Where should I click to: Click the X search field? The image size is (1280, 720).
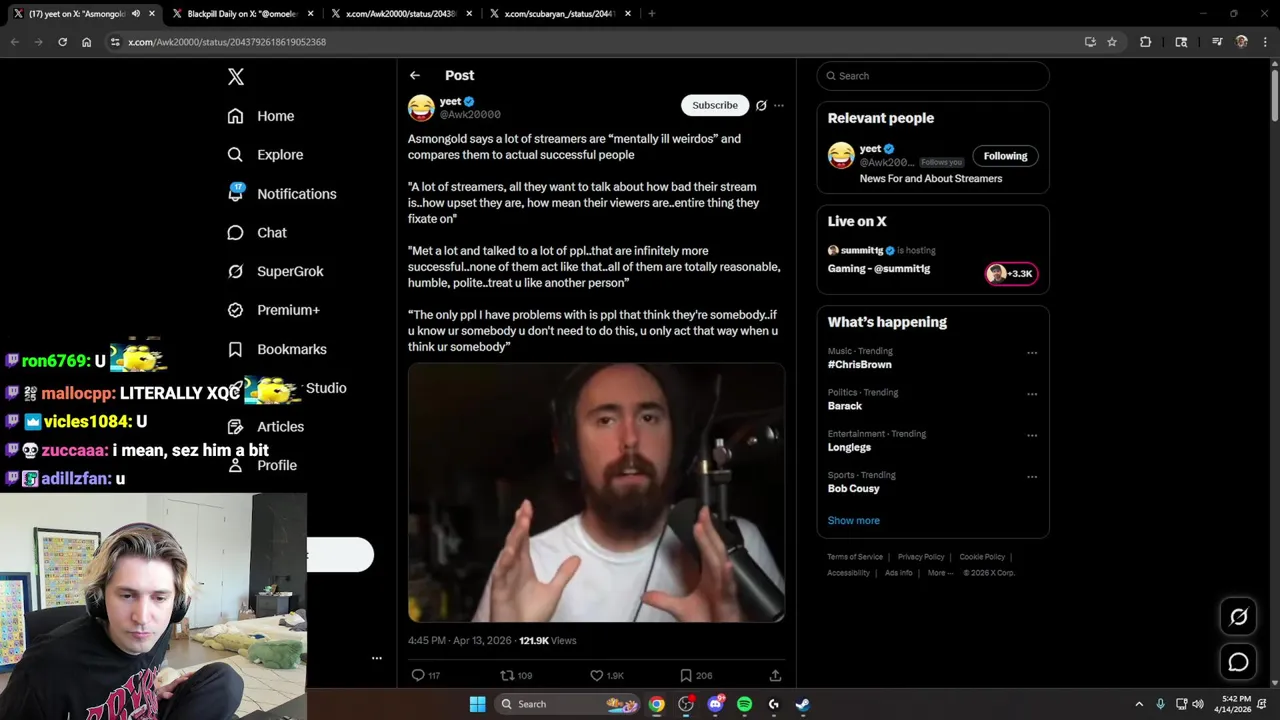[933, 76]
